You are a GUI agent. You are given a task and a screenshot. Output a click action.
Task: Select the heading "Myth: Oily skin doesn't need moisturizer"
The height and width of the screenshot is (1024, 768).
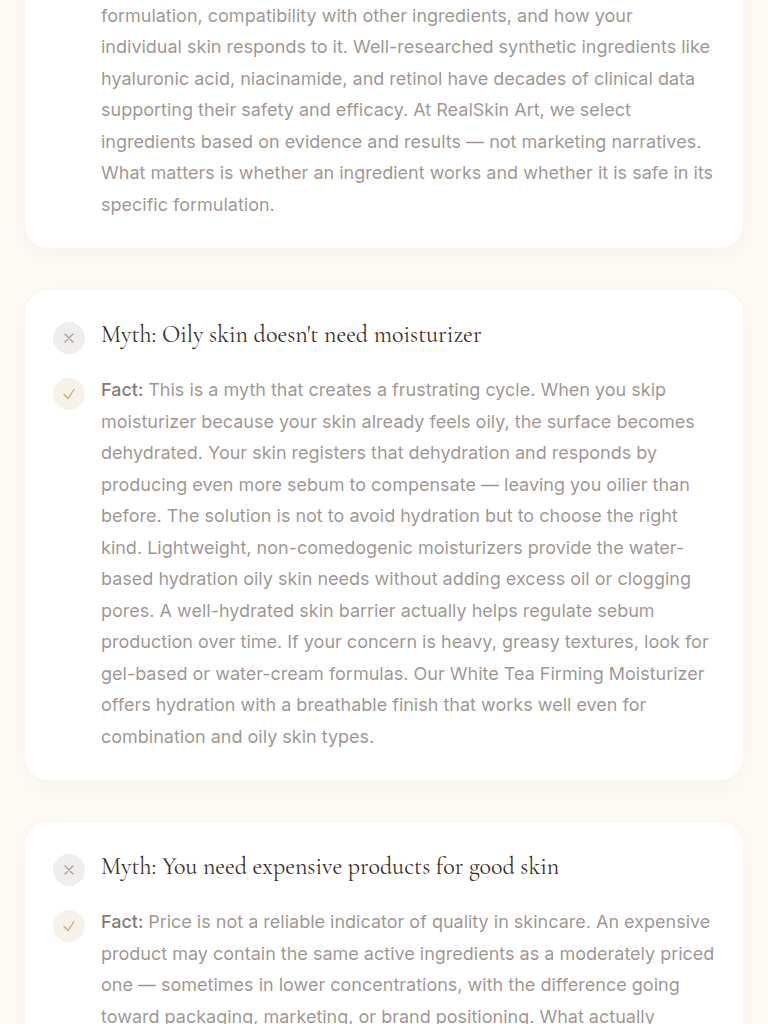[291, 335]
